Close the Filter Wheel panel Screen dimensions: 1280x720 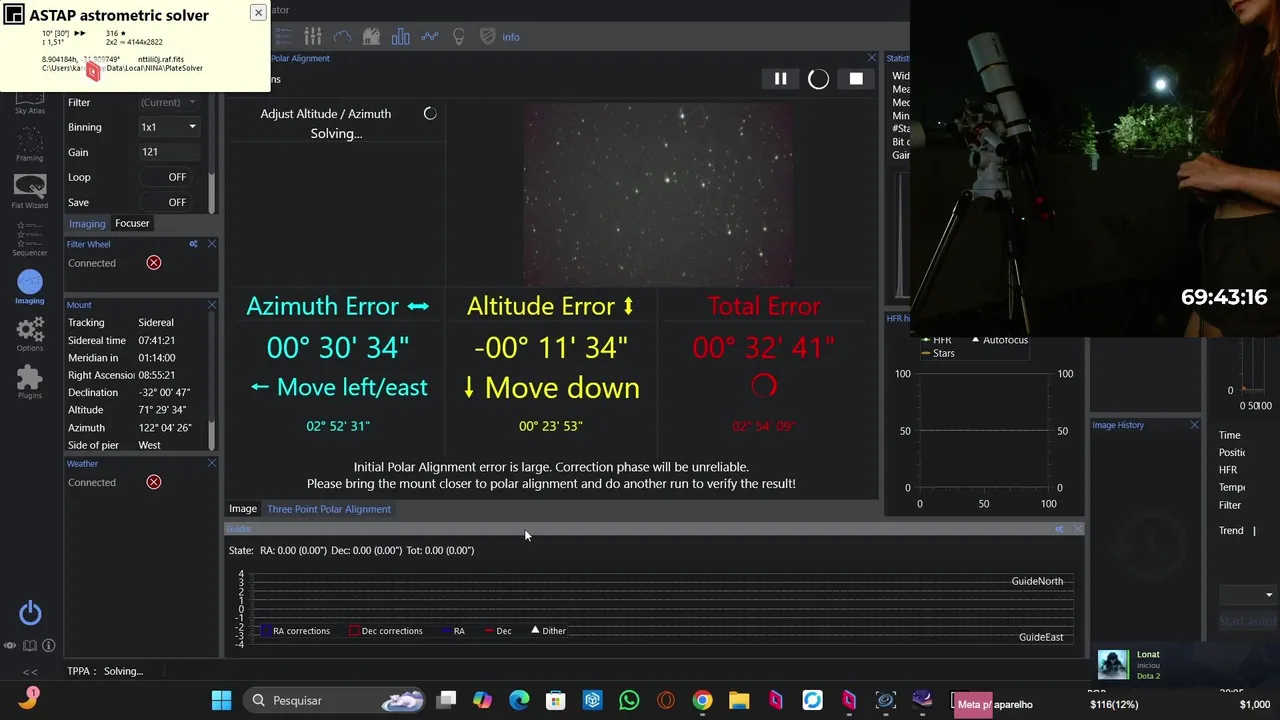point(211,244)
